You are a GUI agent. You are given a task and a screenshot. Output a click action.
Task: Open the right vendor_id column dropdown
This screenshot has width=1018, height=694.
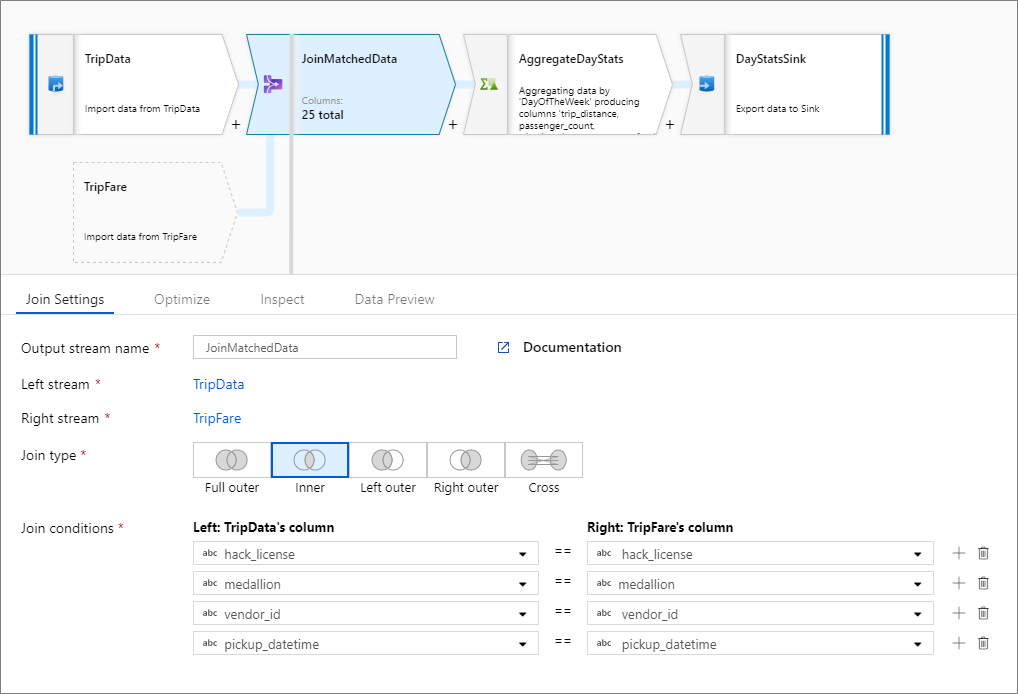(x=920, y=613)
